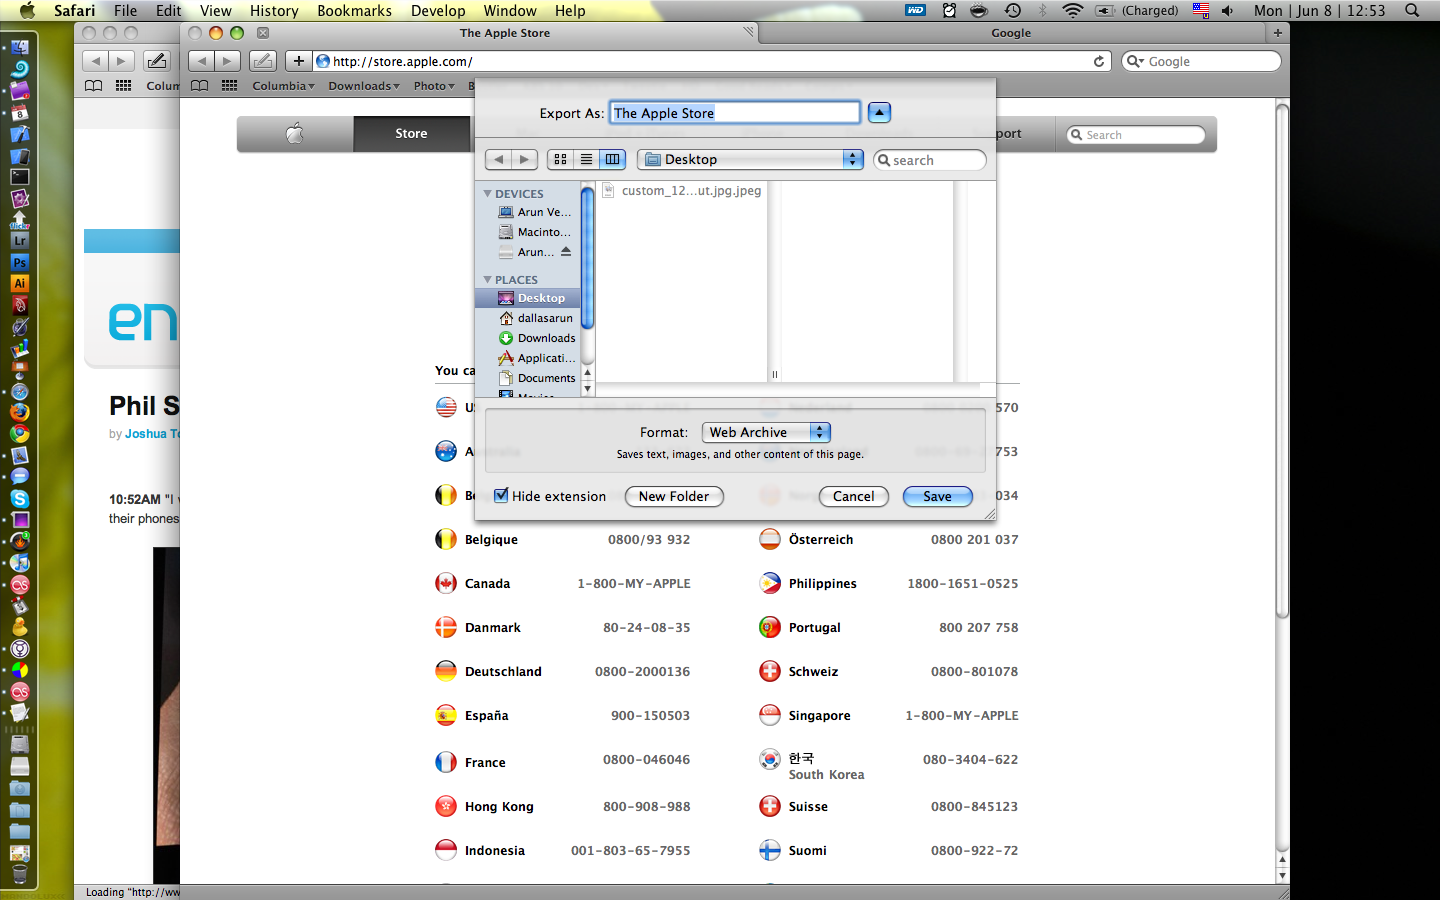Click the Save button

click(x=937, y=496)
